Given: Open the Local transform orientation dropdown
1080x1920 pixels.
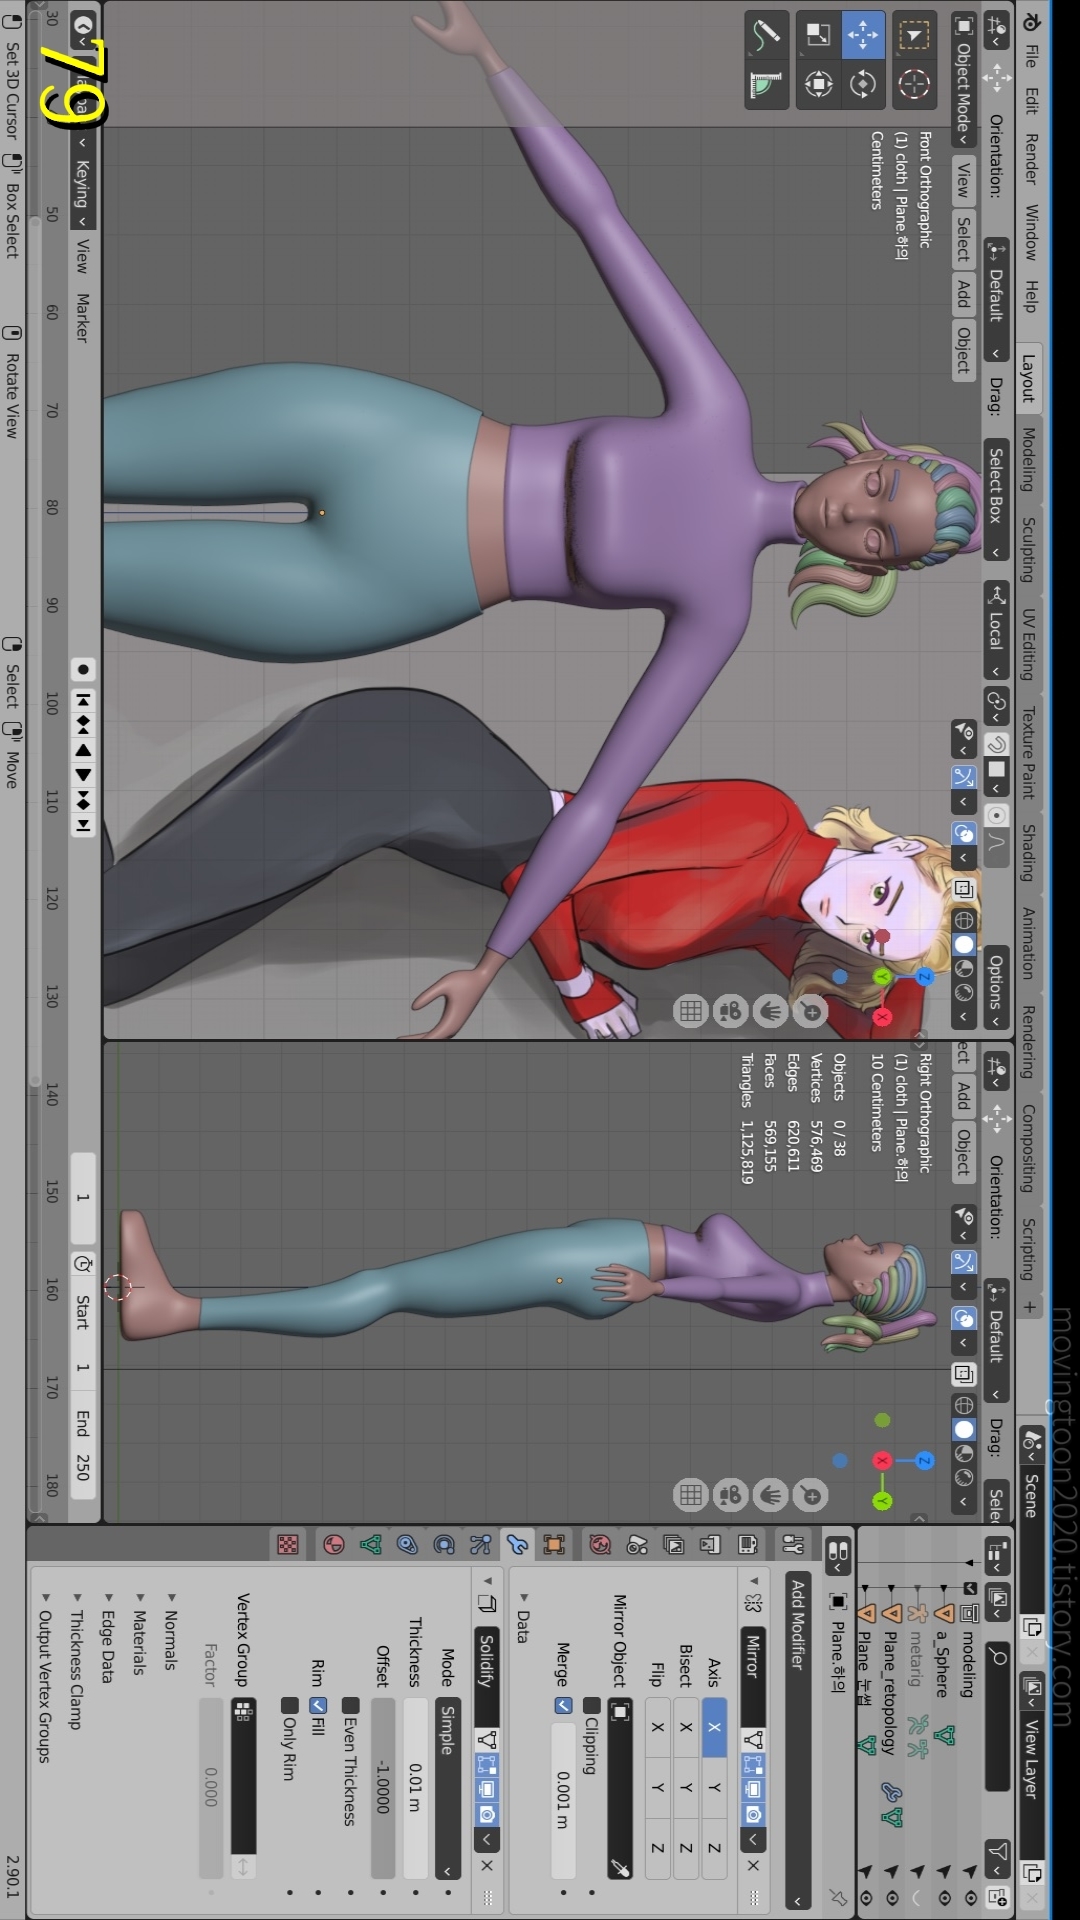Looking at the screenshot, I should point(996,630).
